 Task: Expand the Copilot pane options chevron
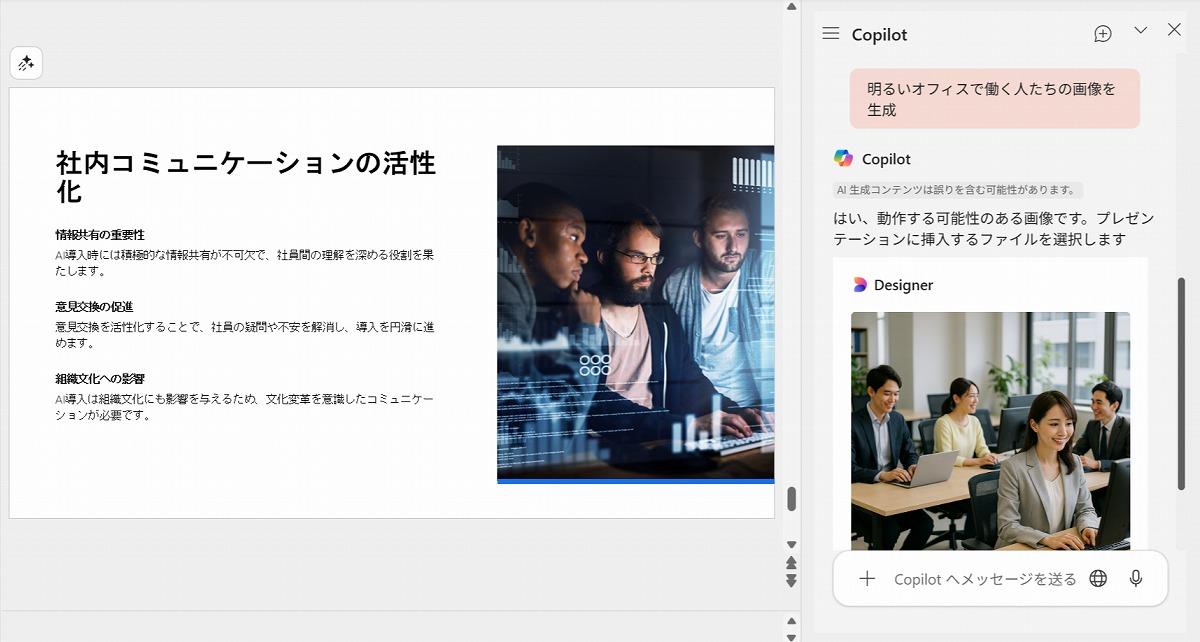click(x=1141, y=31)
